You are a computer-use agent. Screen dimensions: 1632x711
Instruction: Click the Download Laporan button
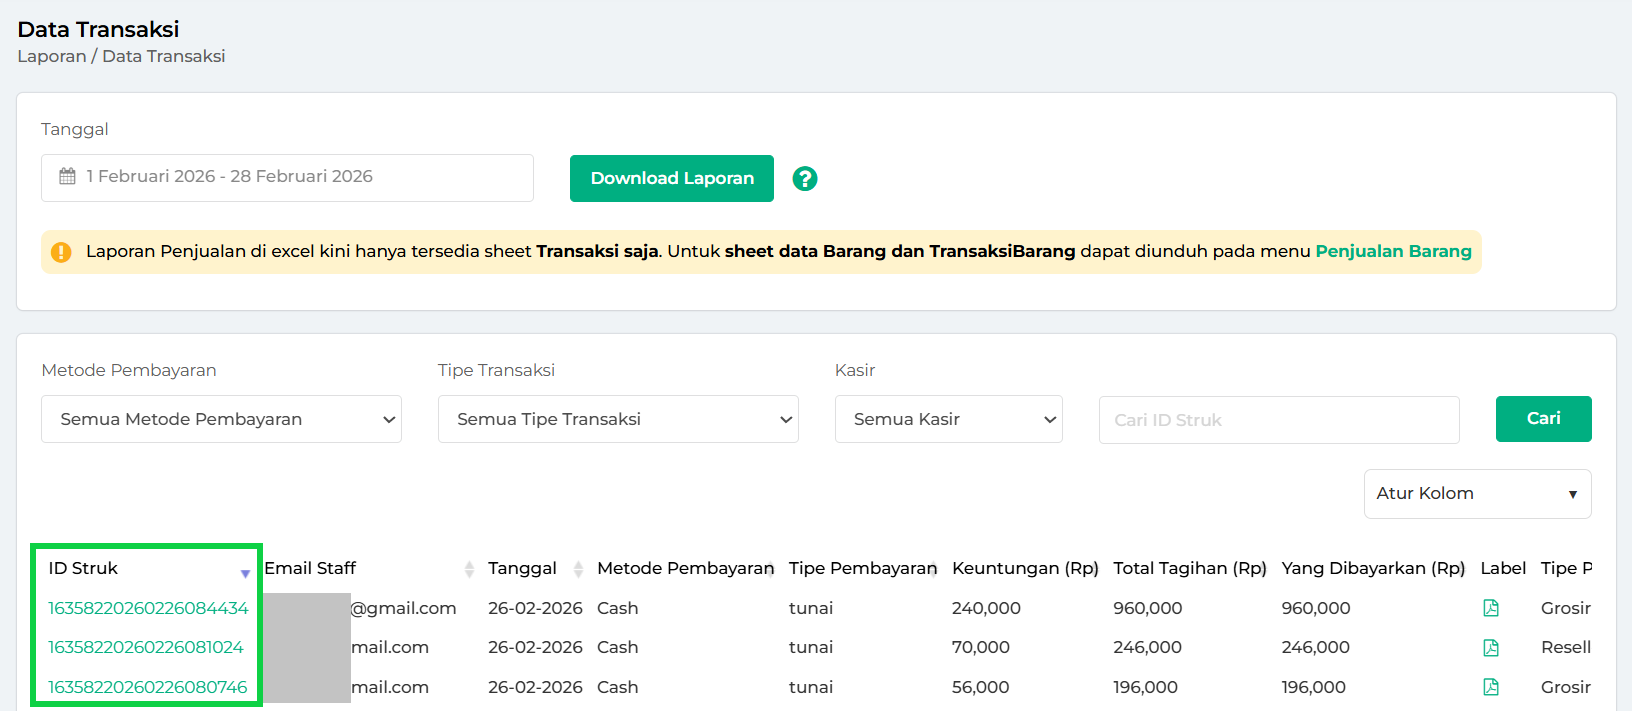tap(672, 179)
